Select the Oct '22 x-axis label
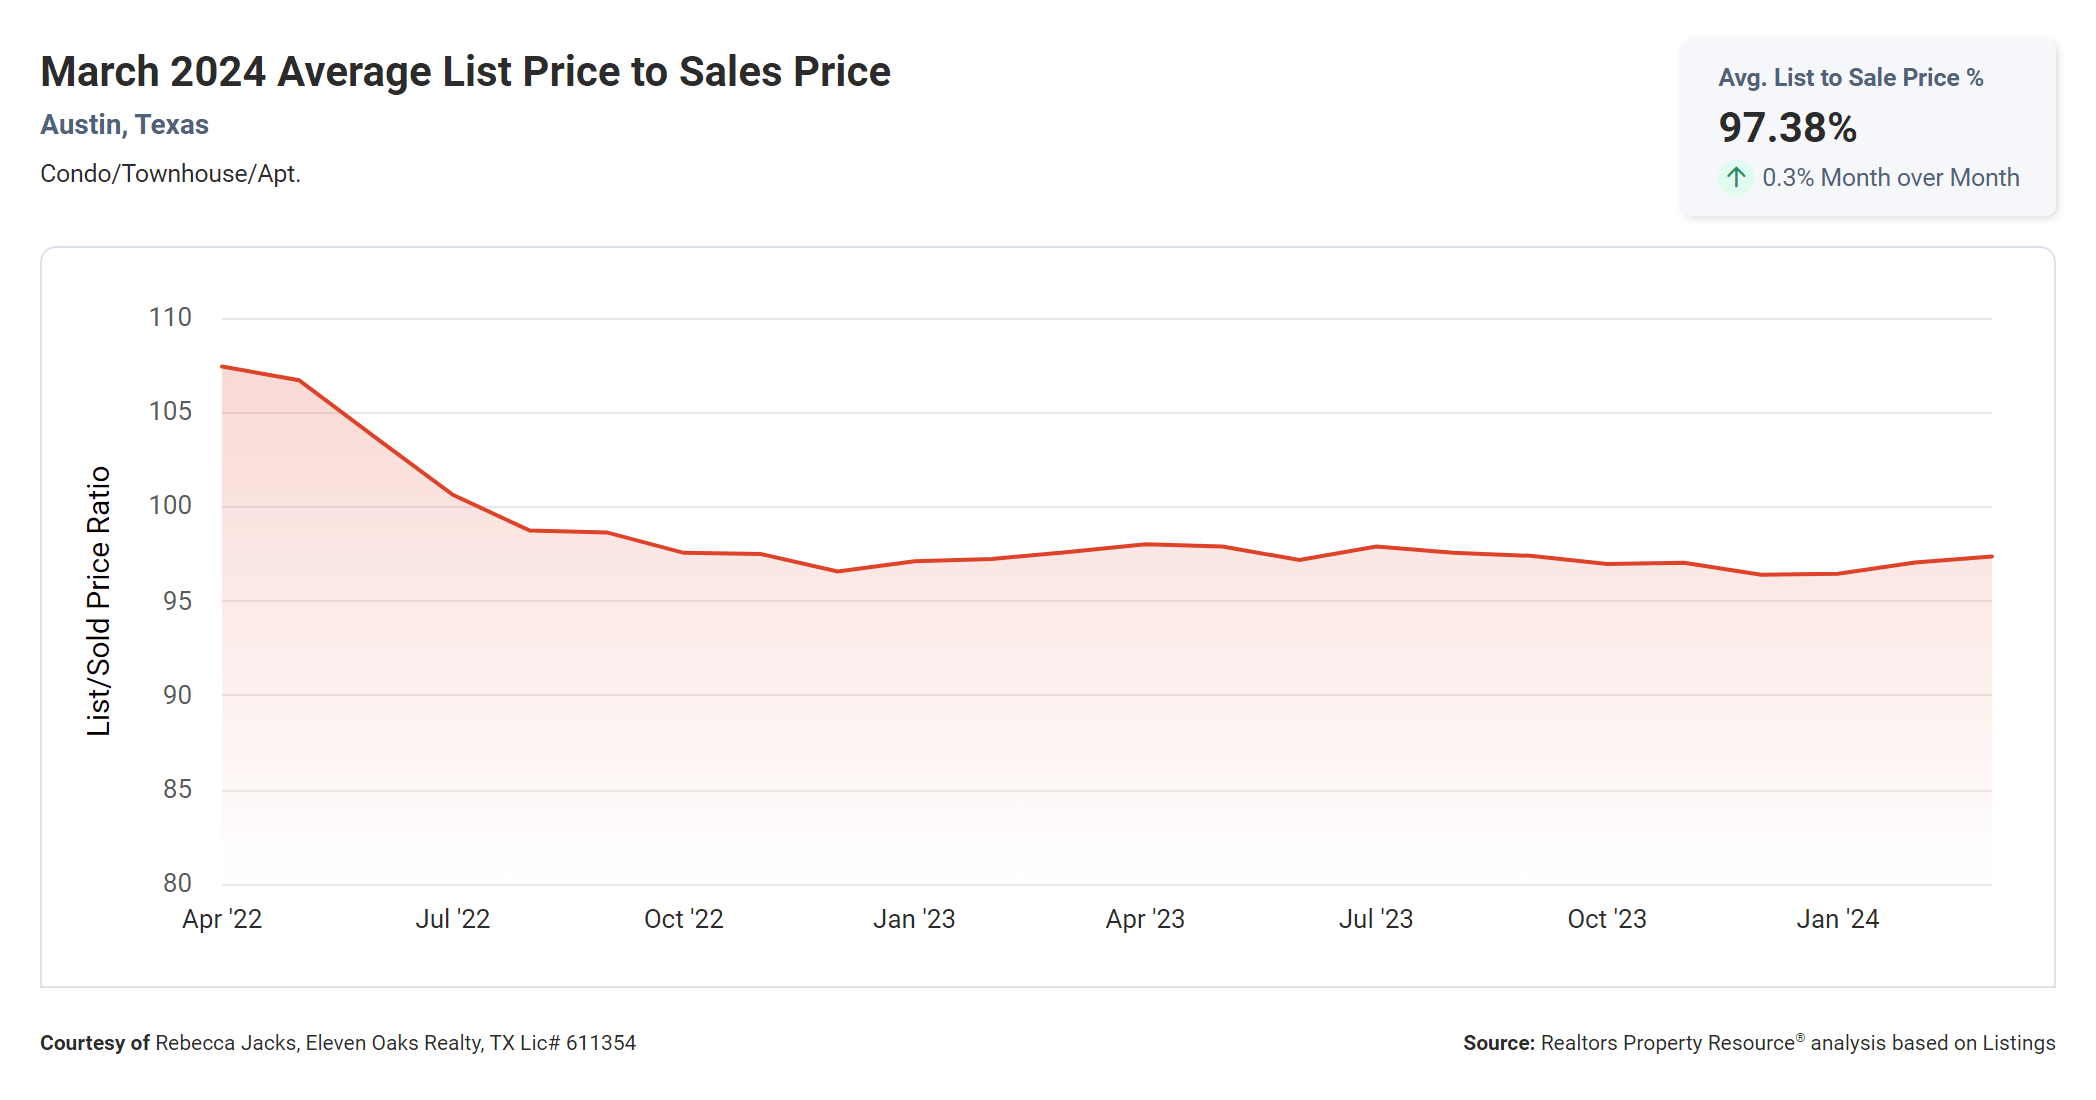 tap(684, 919)
